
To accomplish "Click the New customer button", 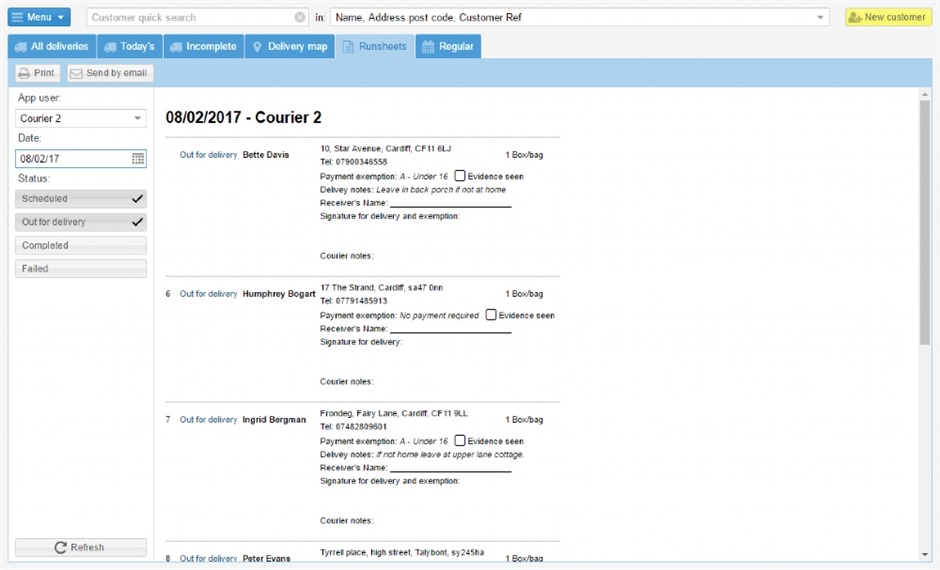I will [x=888, y=17].
